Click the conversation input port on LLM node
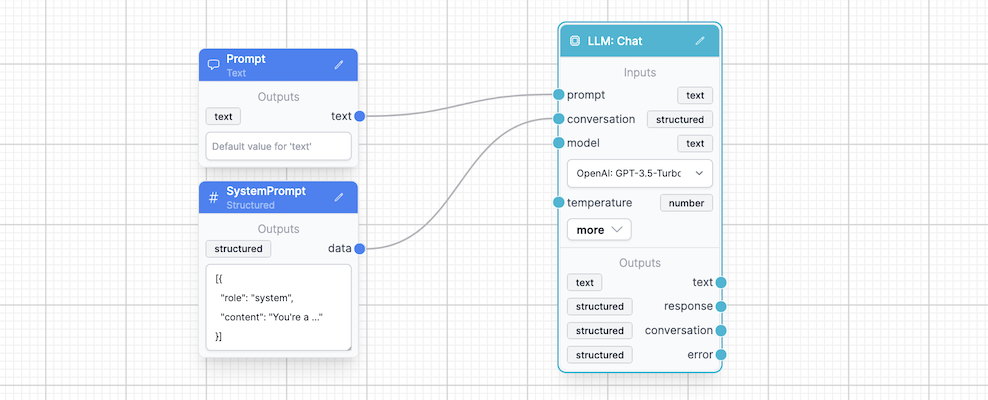This screenshot has height=400, width=988. coord(559,119)
